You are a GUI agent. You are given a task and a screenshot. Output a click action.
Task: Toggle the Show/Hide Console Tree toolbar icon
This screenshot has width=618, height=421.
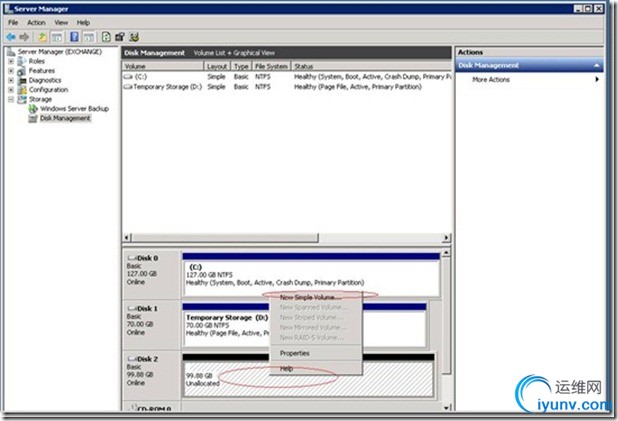coord(57,37)
